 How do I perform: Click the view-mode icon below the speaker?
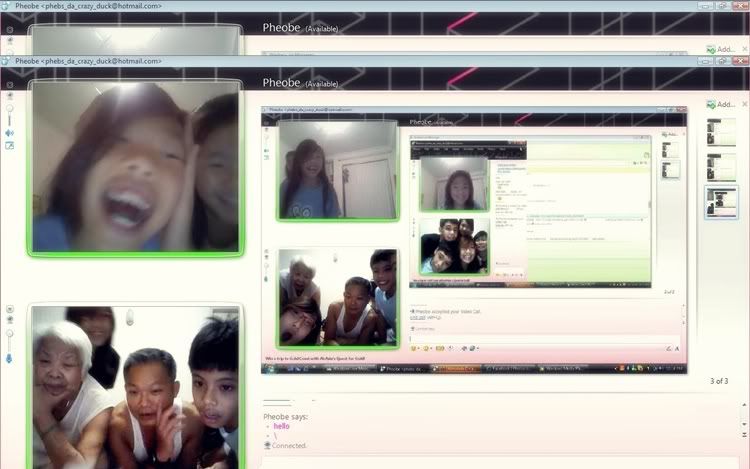click(10, 145)
